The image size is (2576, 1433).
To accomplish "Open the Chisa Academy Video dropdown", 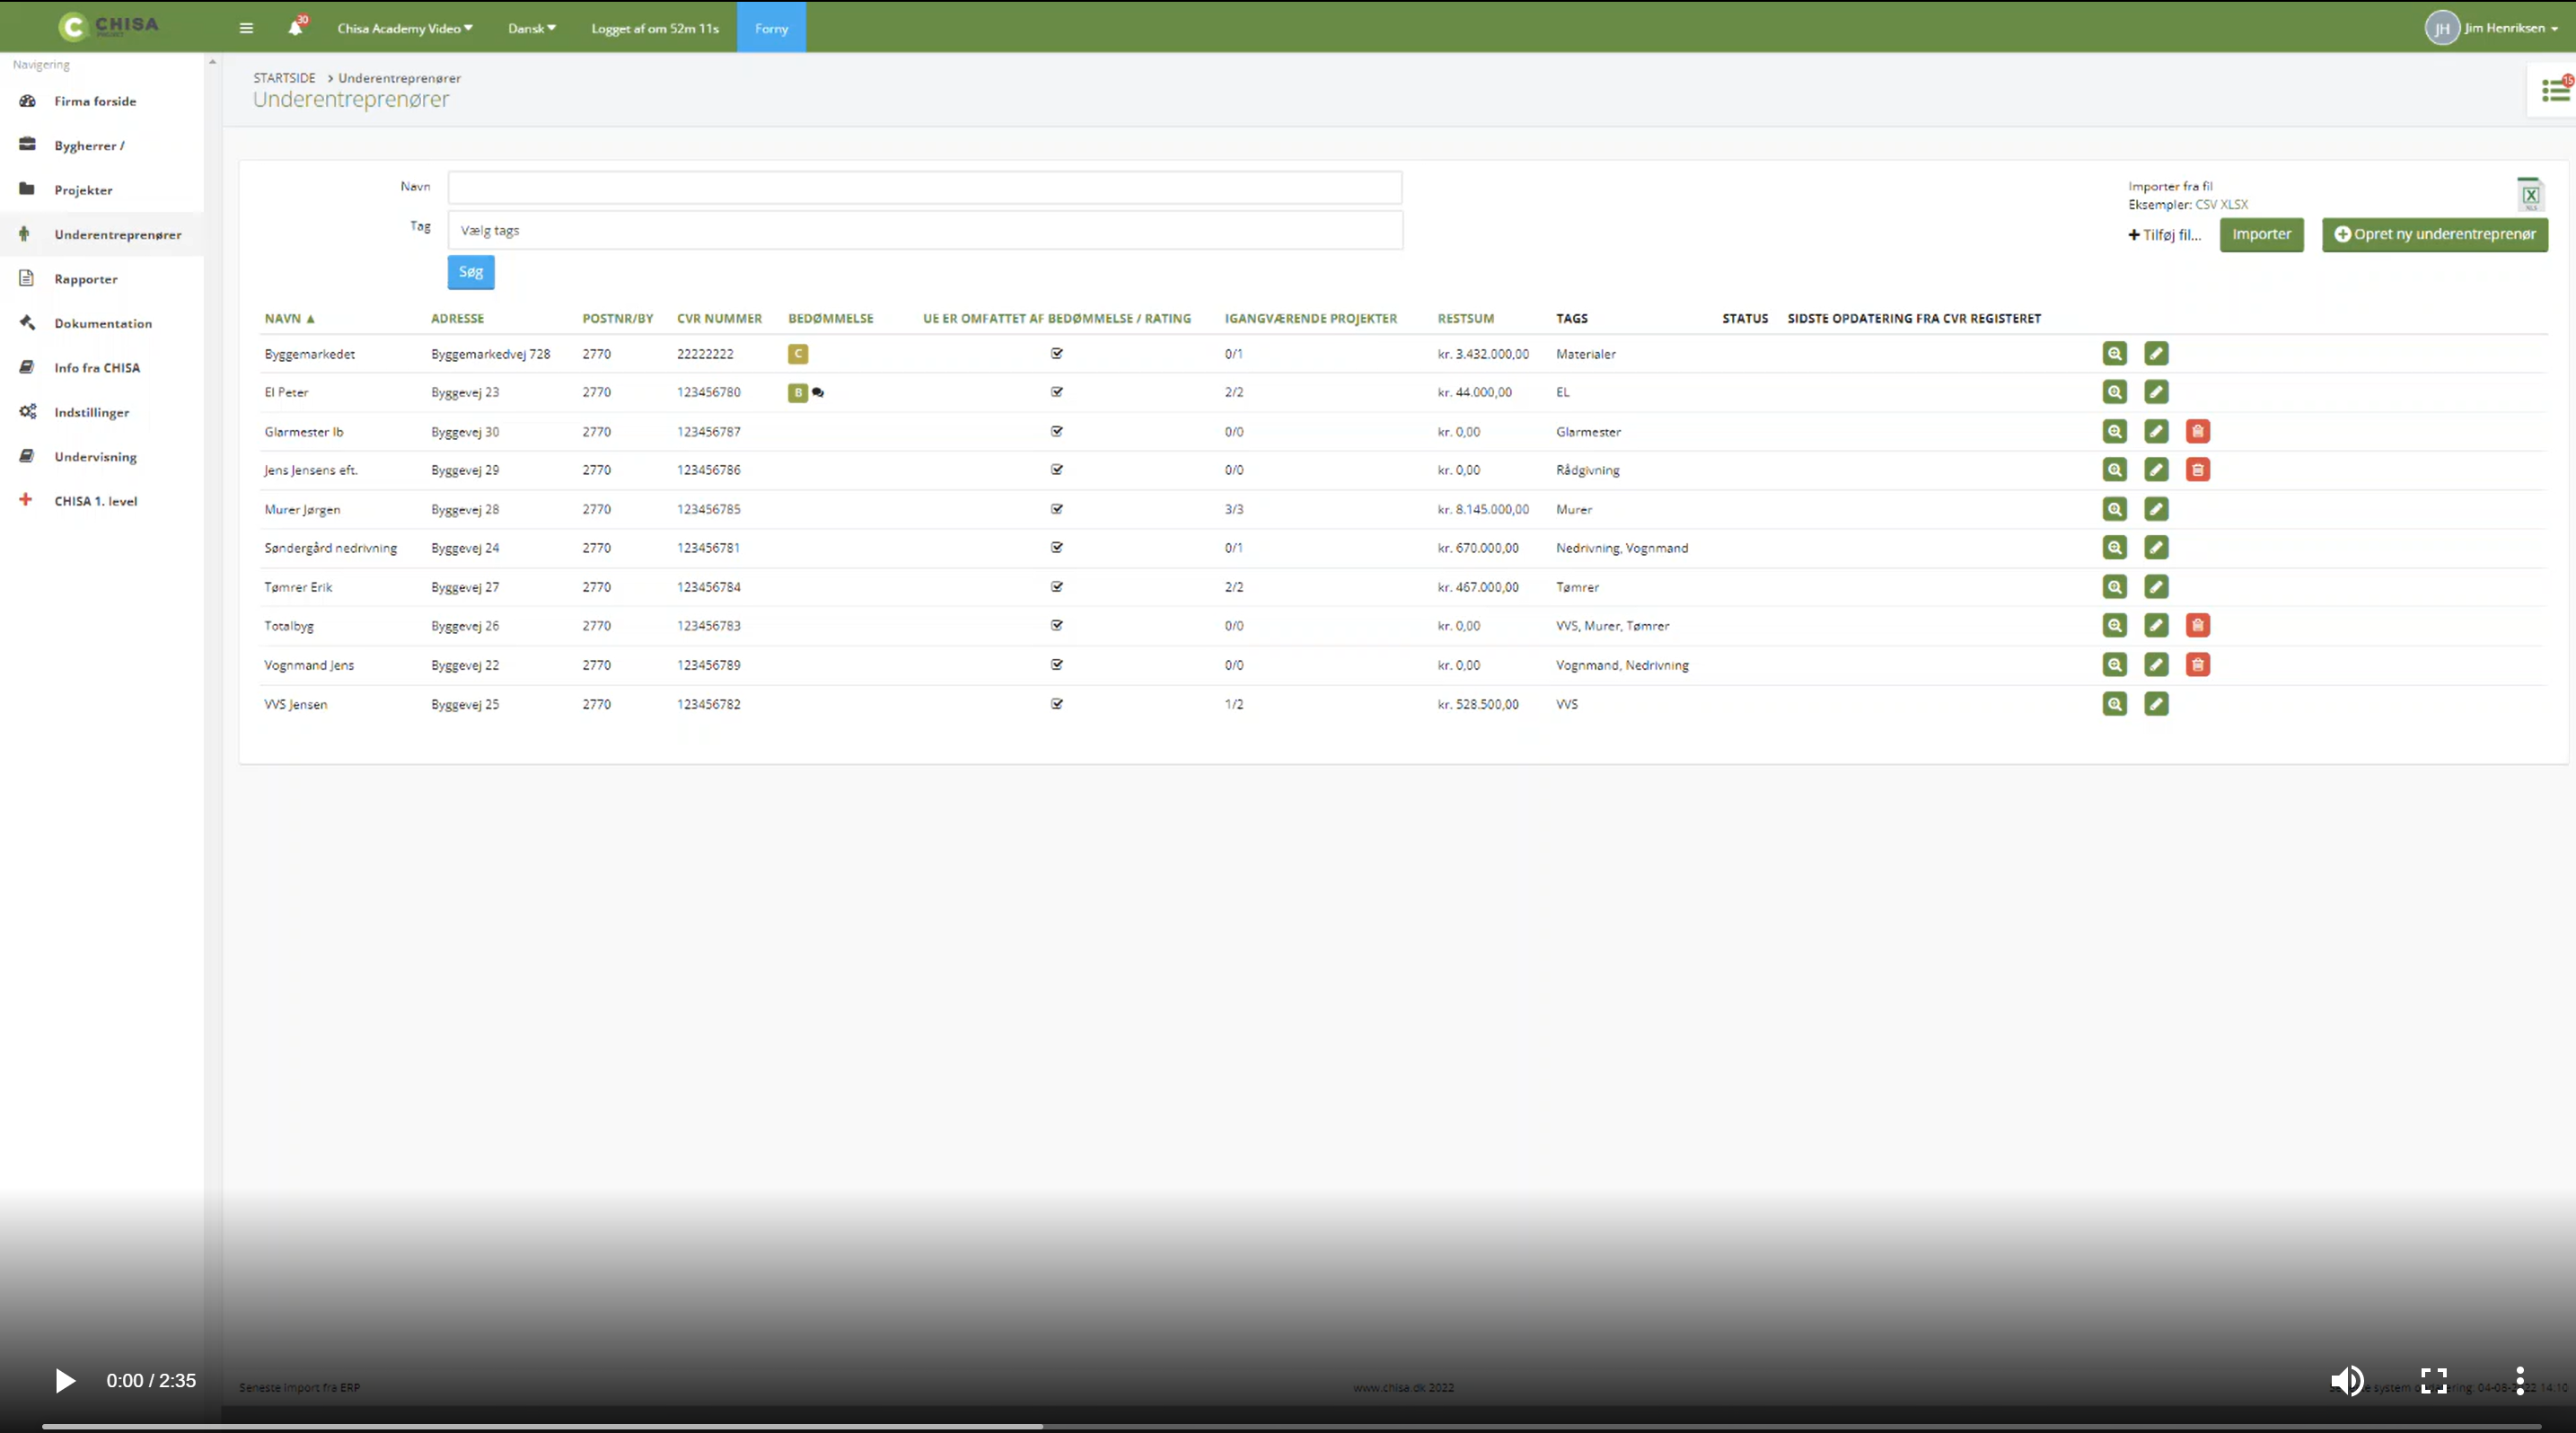I will pos(405,28).
